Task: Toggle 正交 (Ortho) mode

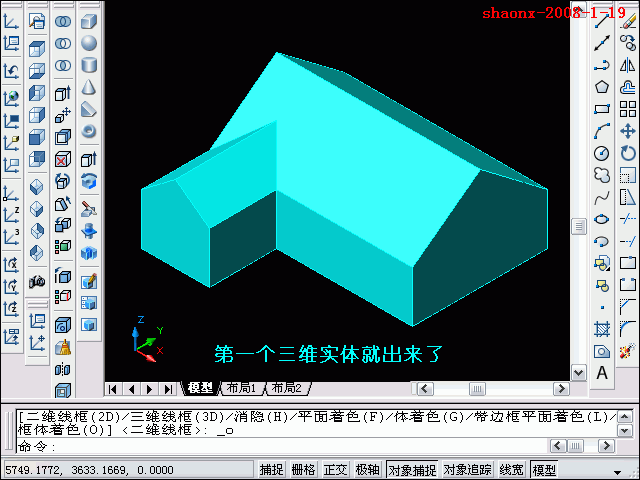Action: [x=335, y=469]
